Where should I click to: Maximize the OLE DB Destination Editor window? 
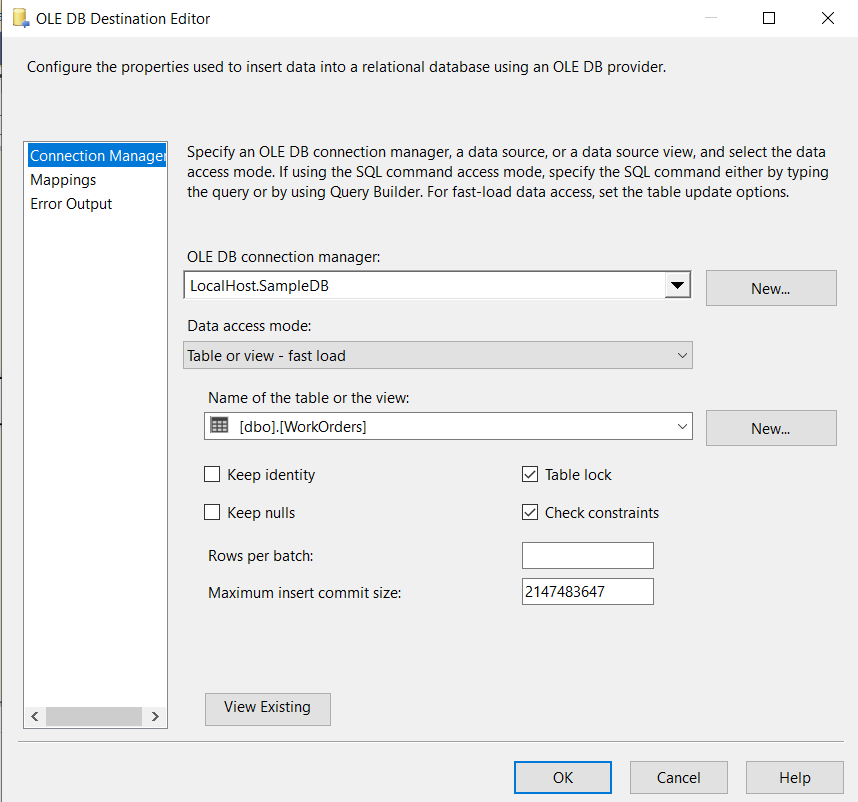pos(768,18)
